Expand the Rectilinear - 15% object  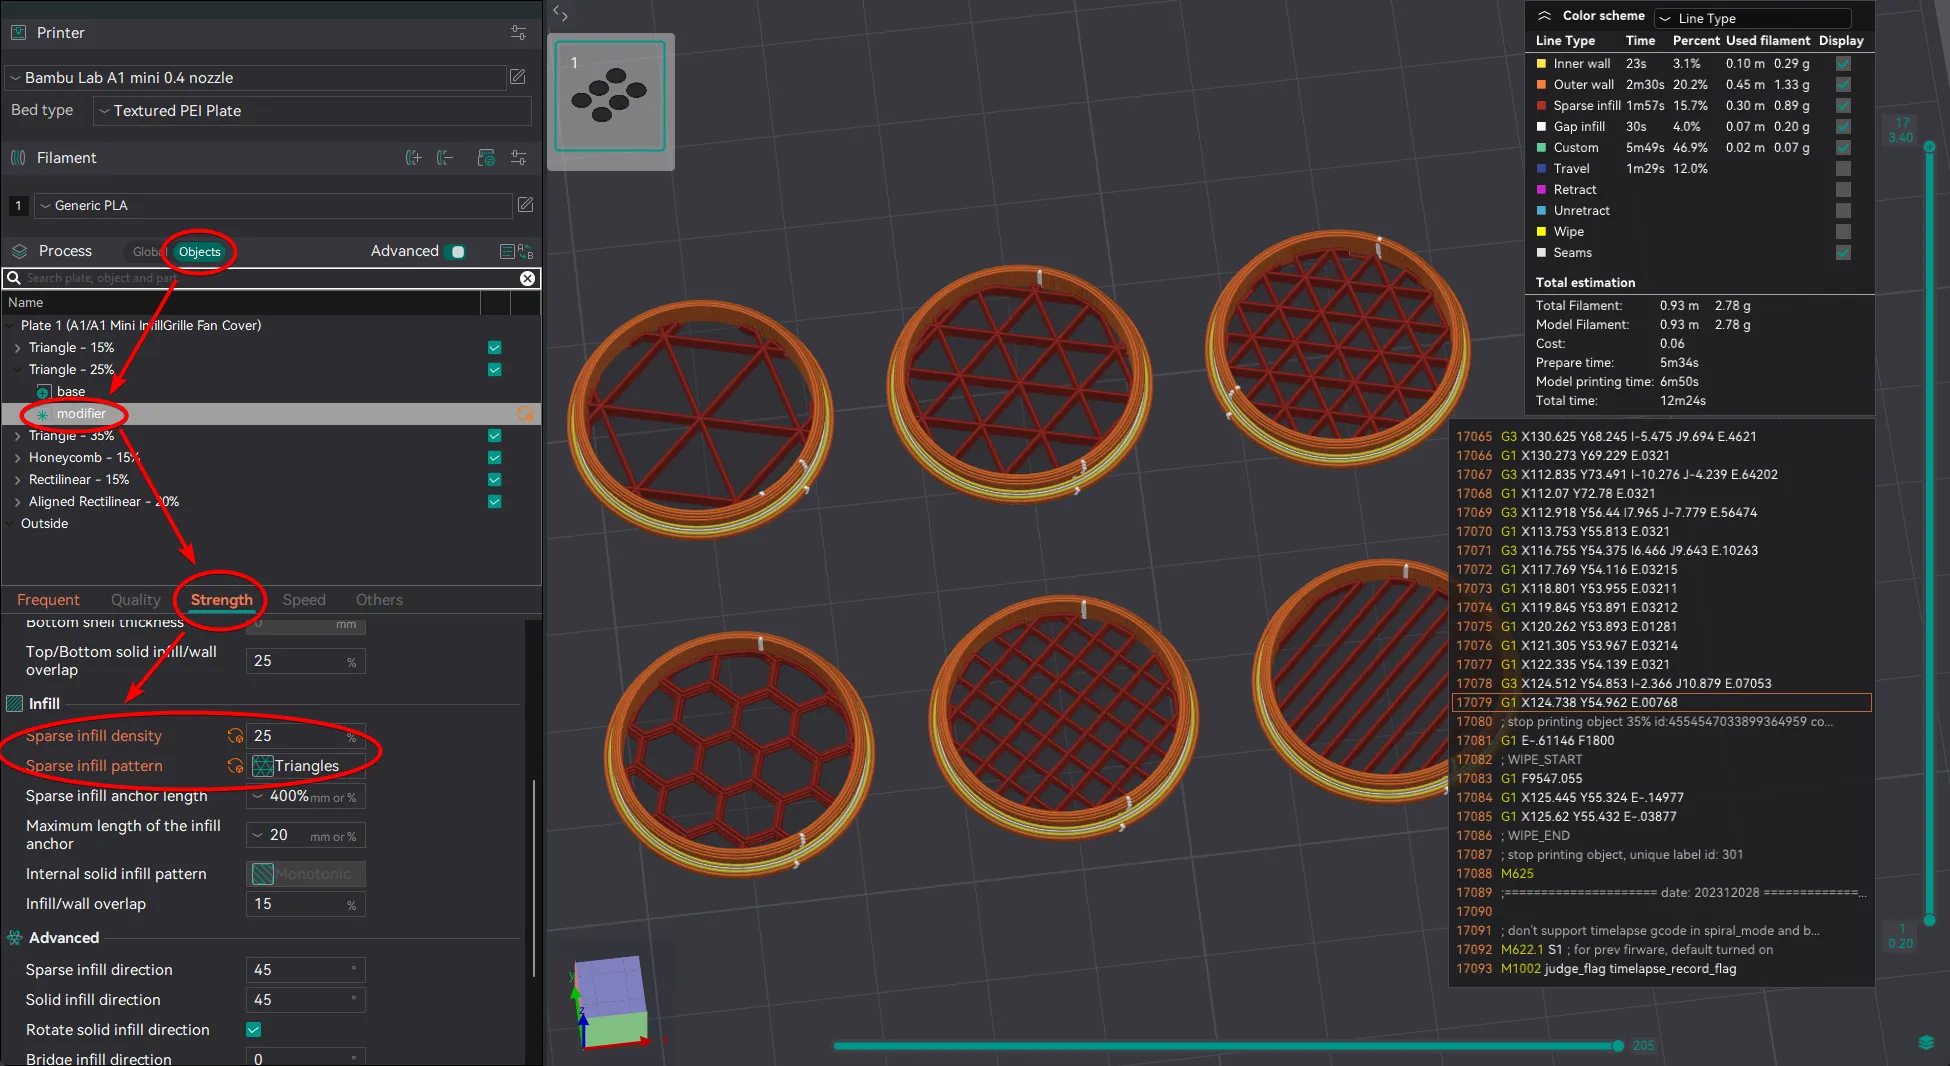click(17, 480)
